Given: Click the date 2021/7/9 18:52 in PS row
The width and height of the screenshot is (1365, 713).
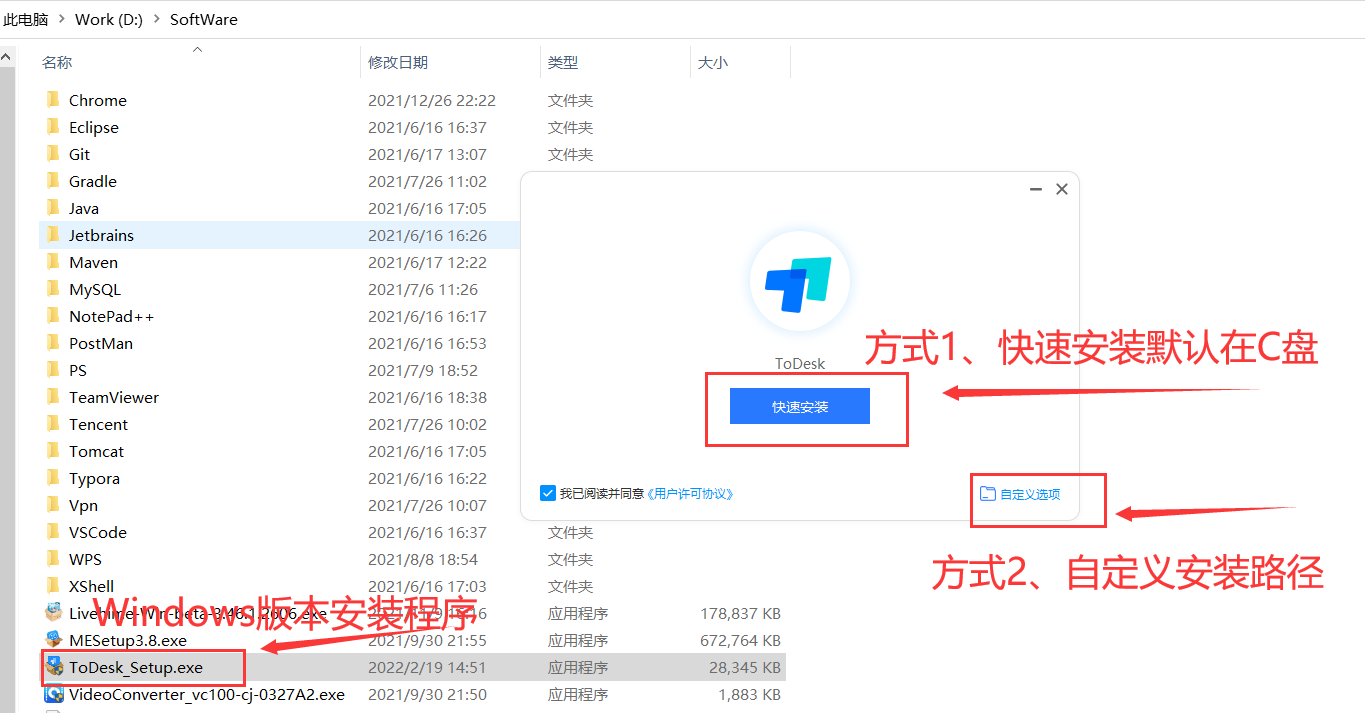Looking at the screenshot, I should (423, 370).
